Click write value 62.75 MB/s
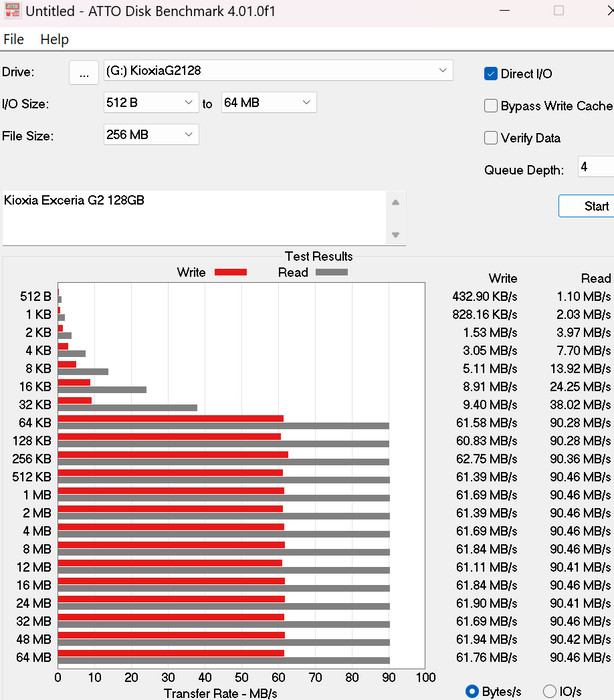 (486, 459)
